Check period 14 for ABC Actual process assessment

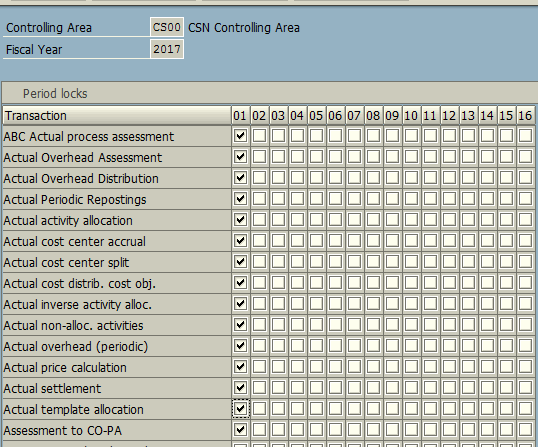[487, 136]
